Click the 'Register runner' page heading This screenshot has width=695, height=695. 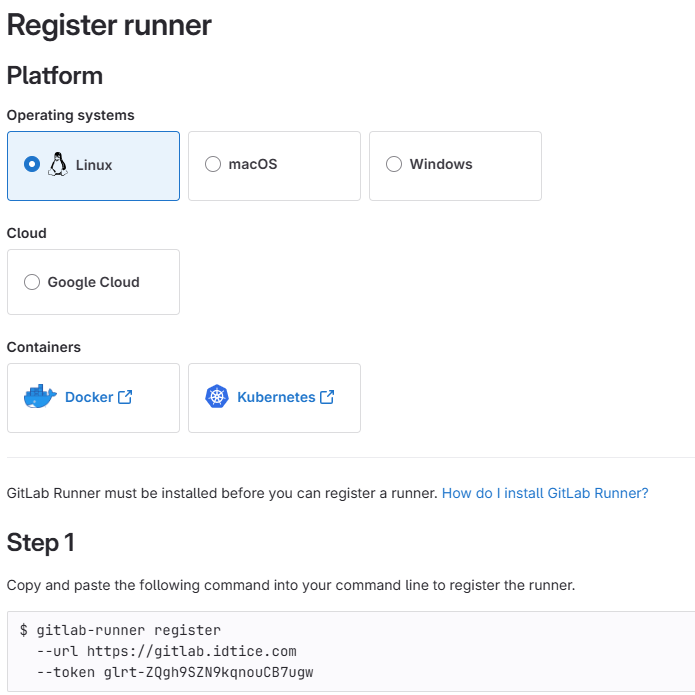[x=109, y=25]
